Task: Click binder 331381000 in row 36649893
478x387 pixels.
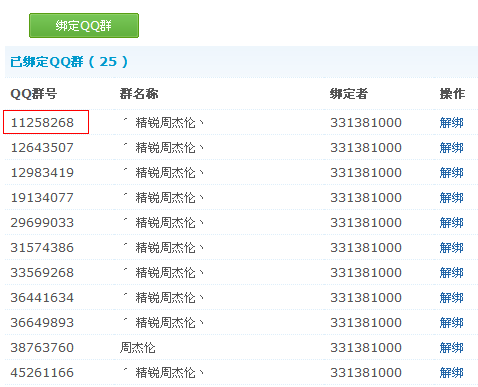Action: [x=366, y=323]
